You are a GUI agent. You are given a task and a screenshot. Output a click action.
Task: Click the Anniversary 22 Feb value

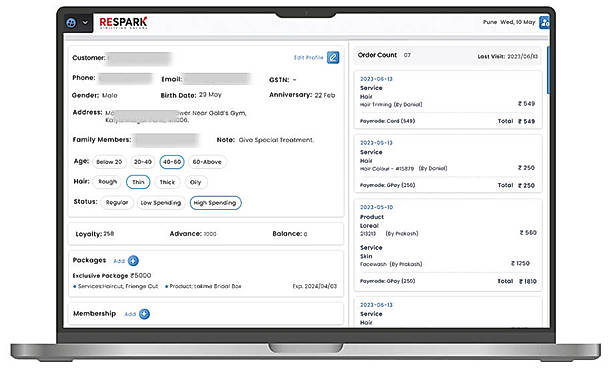point(325,95)
